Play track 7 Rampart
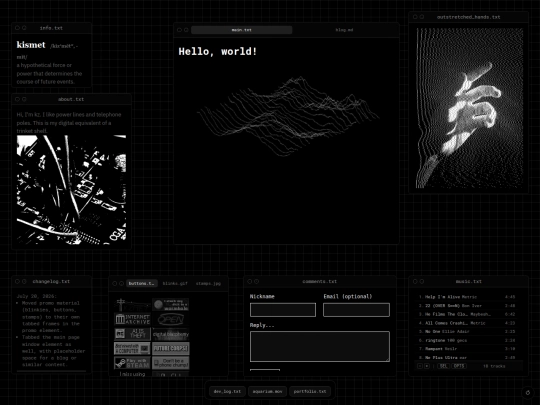This screenshot has height=405, width=540. coord(467,349)
